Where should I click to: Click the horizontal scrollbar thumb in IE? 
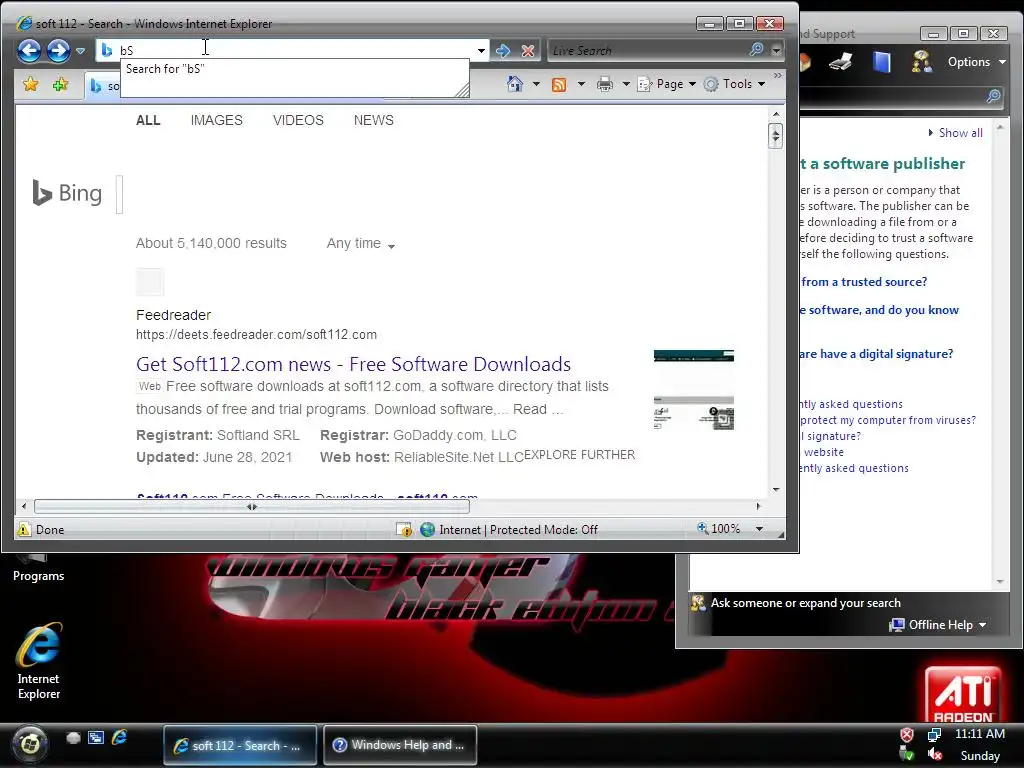(251, 506)
